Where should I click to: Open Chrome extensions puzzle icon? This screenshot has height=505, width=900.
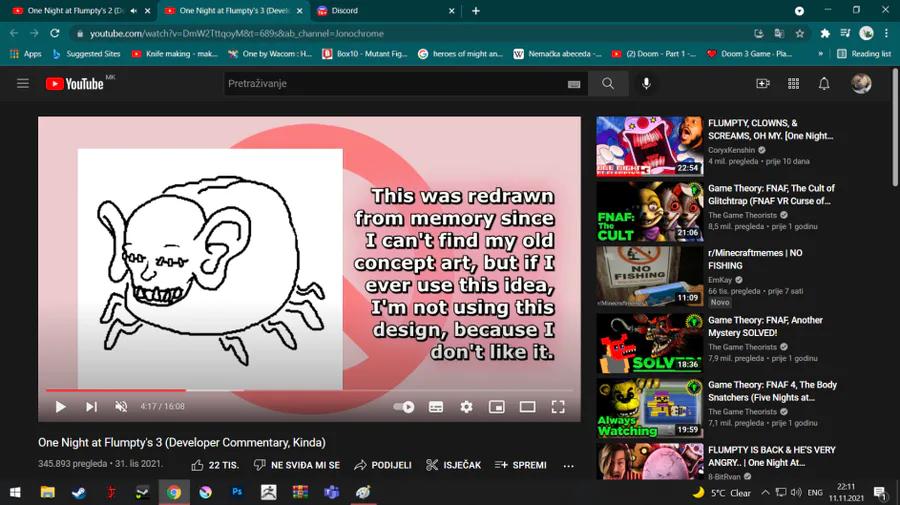coord(825,33)
